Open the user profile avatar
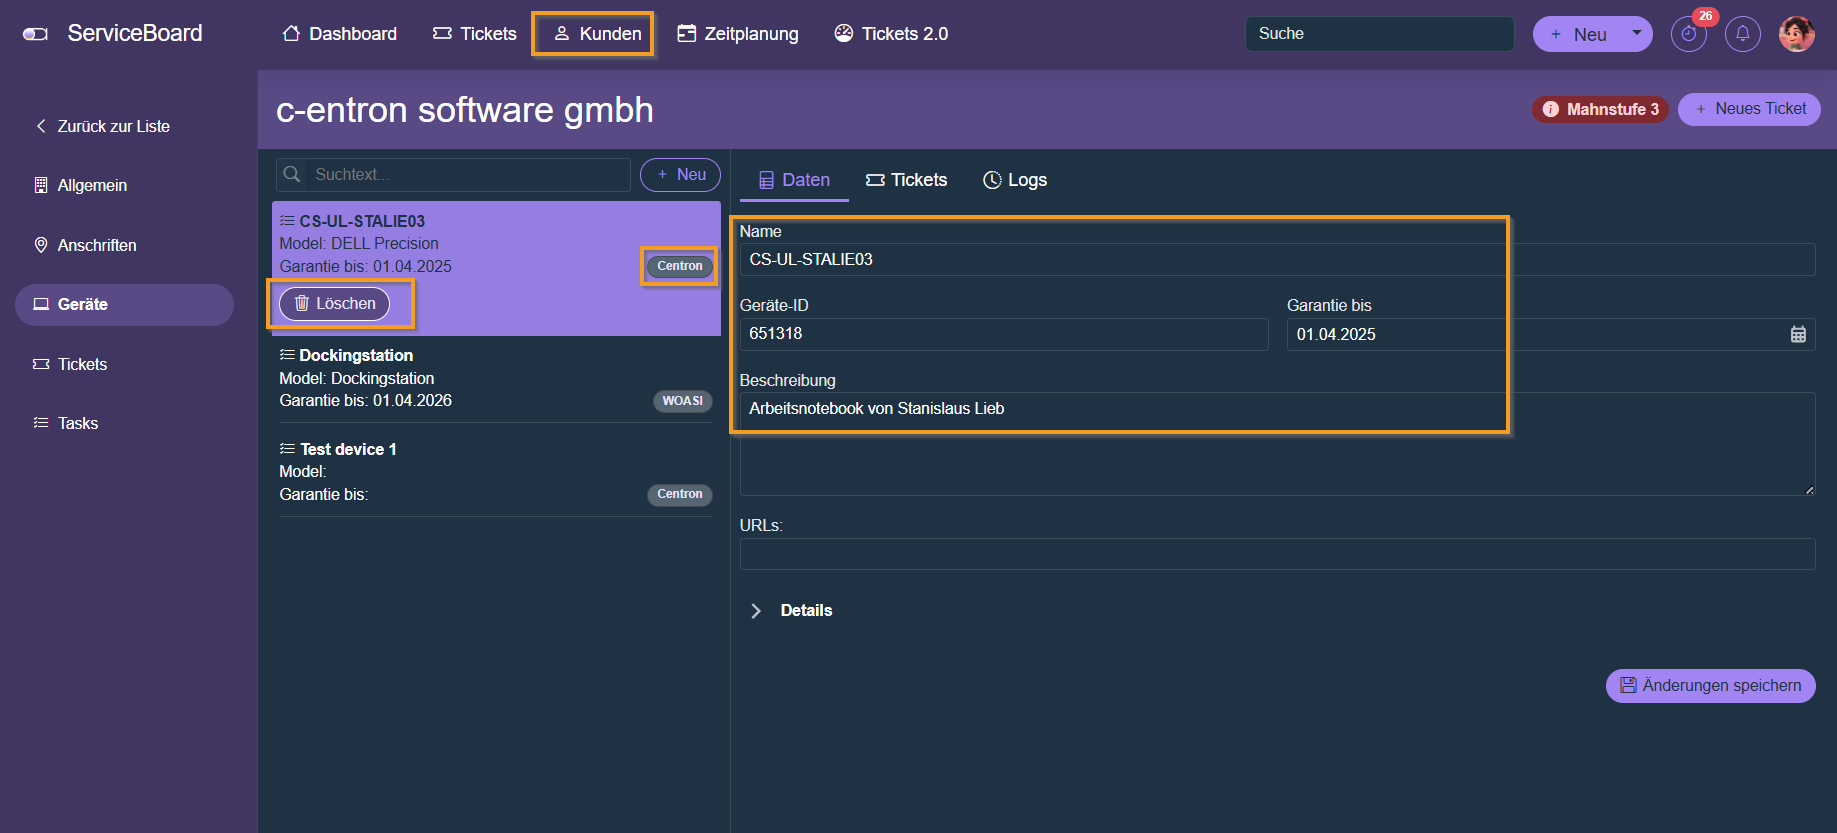 1796,34
